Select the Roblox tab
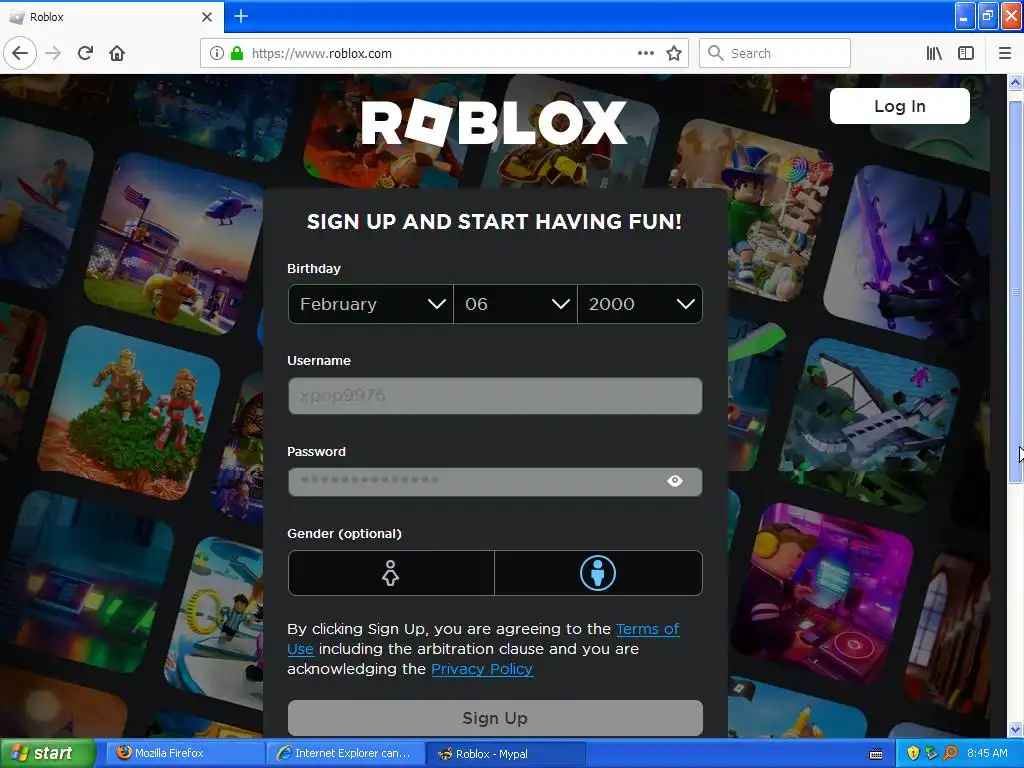 coord(111,17)
